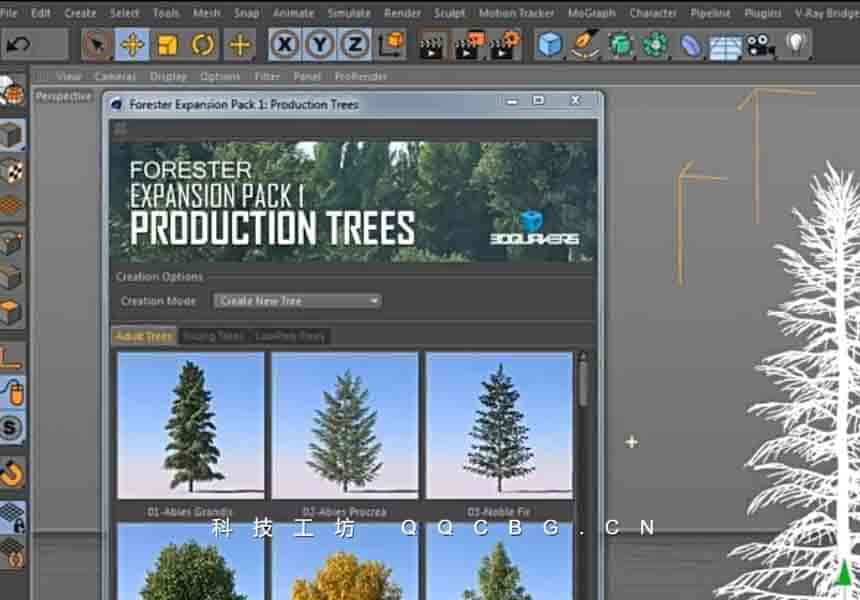
Task: Click the orange magnet icon in sidebar
Action: (12, 474)
